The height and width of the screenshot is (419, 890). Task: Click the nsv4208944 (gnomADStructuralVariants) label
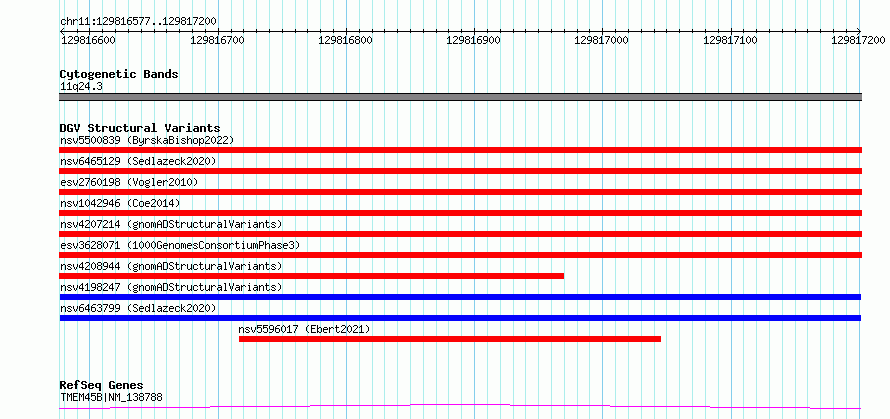pyautogui.click(x=171, y=266)
